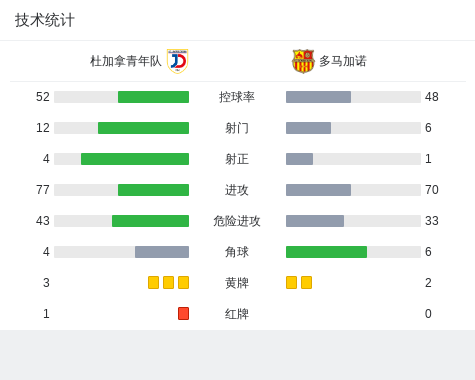The image size is (475, 380).
Task: Click the yellow card nearest 黄牌 label on left
Action: (x=183, y=282)
